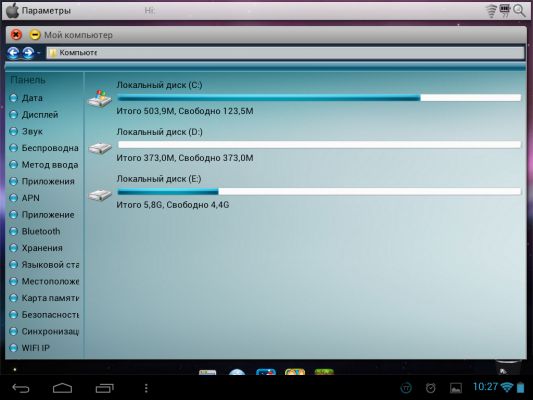Go back with the left arrow button
Screen dimensions: 533x400
click(14, 53)
